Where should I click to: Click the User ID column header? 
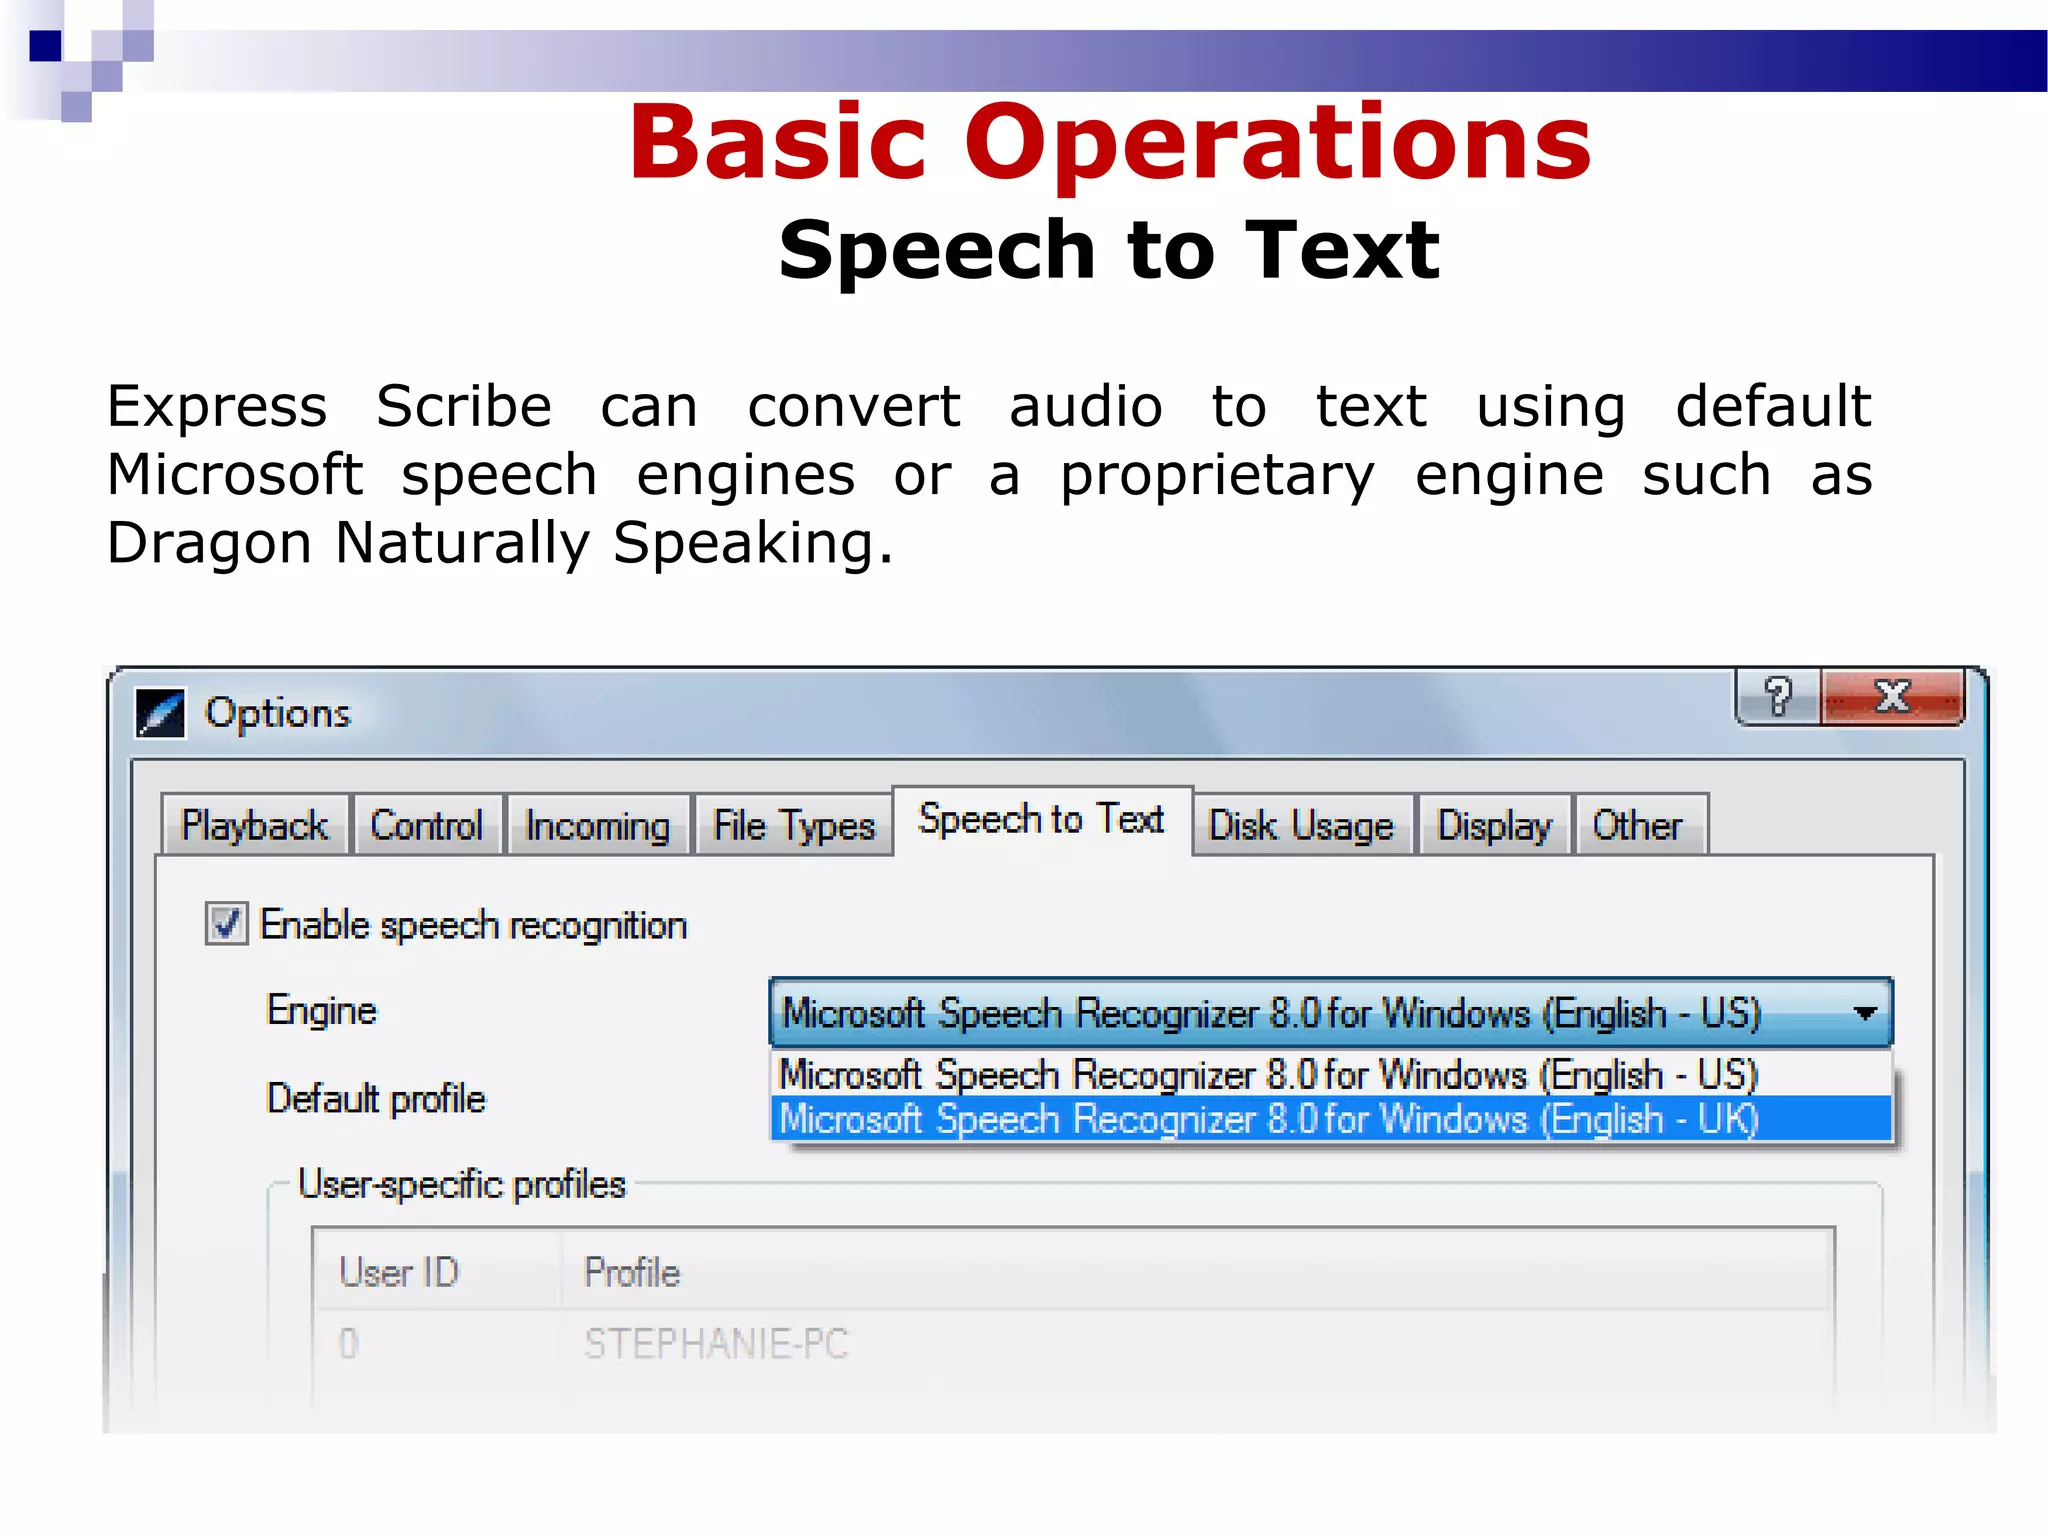point(438,1271)
